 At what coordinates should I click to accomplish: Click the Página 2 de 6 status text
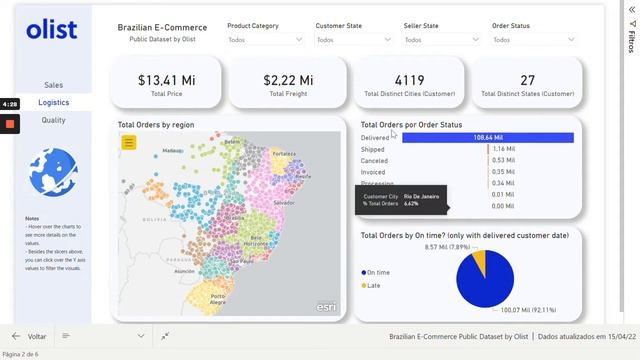(20, 354)
